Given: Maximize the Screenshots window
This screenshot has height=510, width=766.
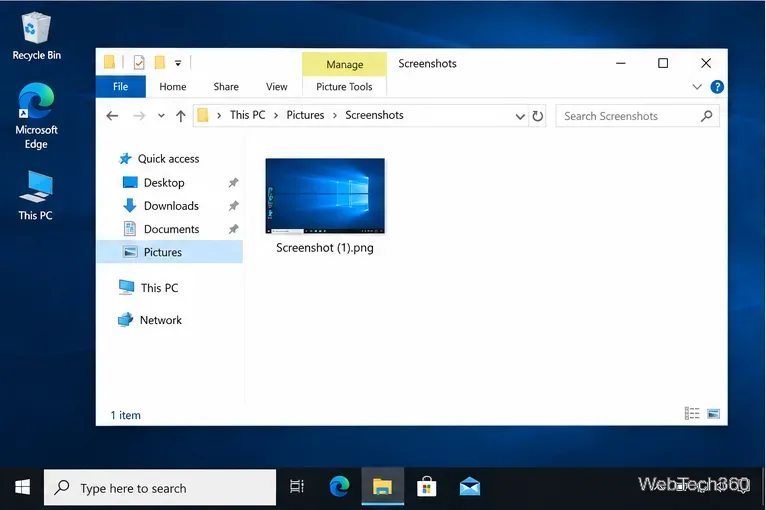Looking at the screenshot, I should [x=663, y=63].
